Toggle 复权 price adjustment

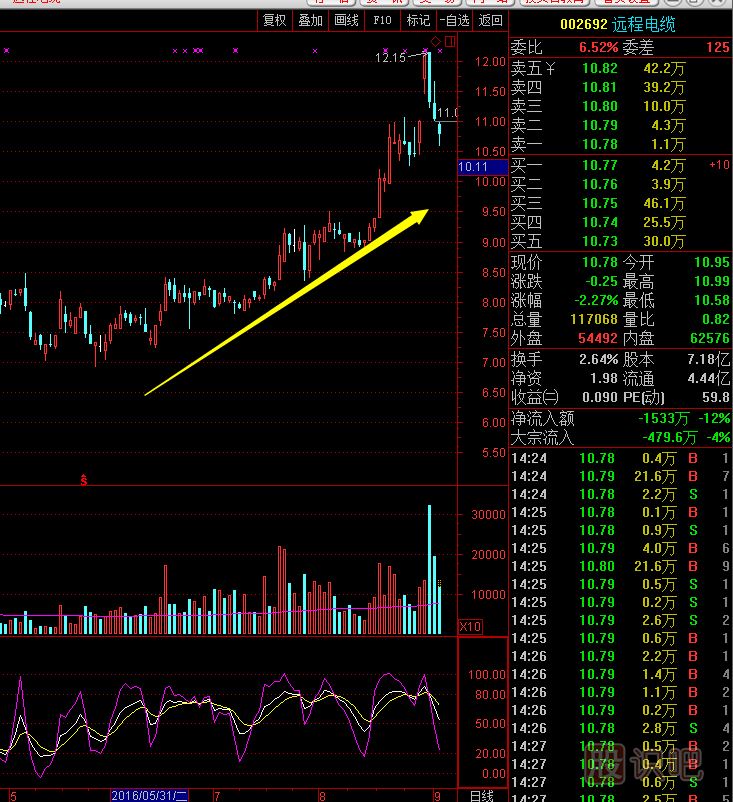tap(274, 20)
